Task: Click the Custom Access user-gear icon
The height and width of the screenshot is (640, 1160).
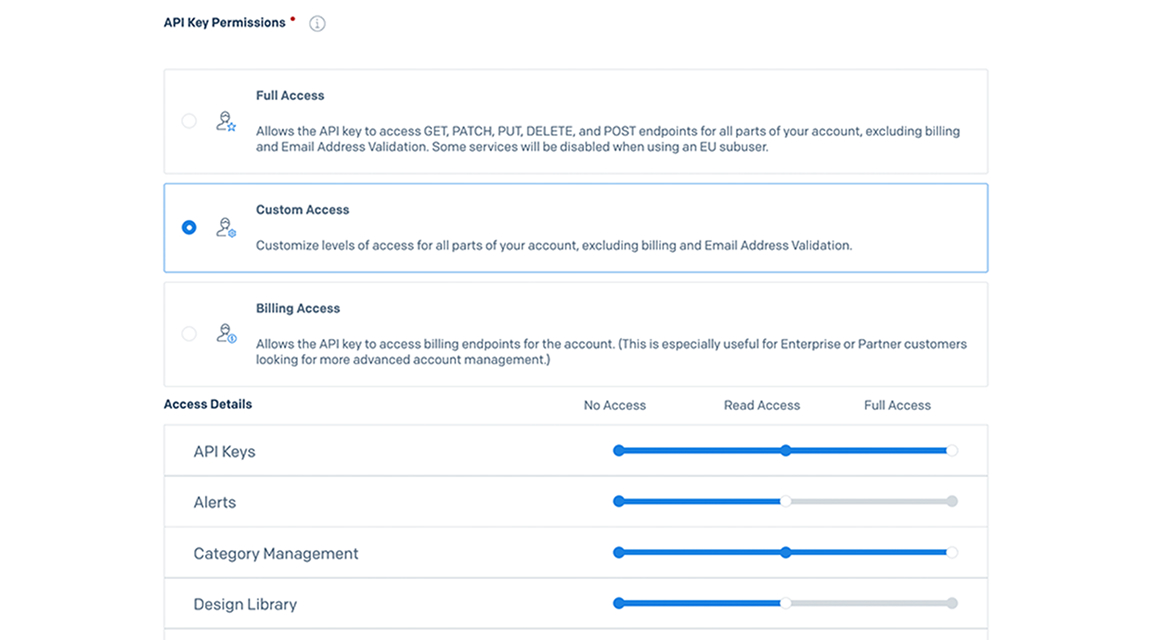Action: (226, 228)
